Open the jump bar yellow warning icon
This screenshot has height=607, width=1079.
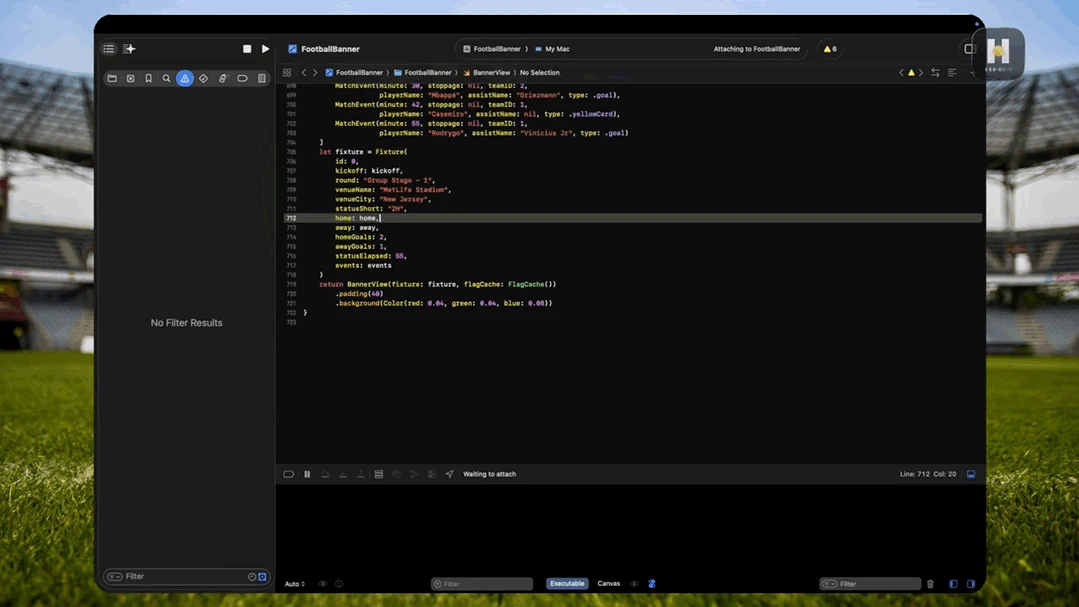[x=911, y=72]
